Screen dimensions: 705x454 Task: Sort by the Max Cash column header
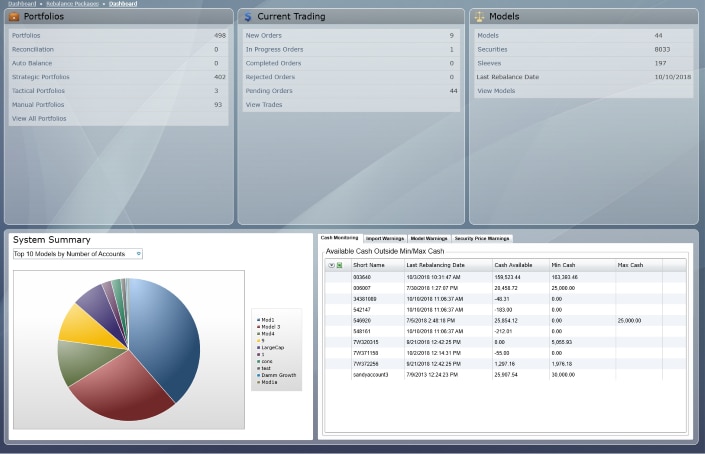(638, 265)
